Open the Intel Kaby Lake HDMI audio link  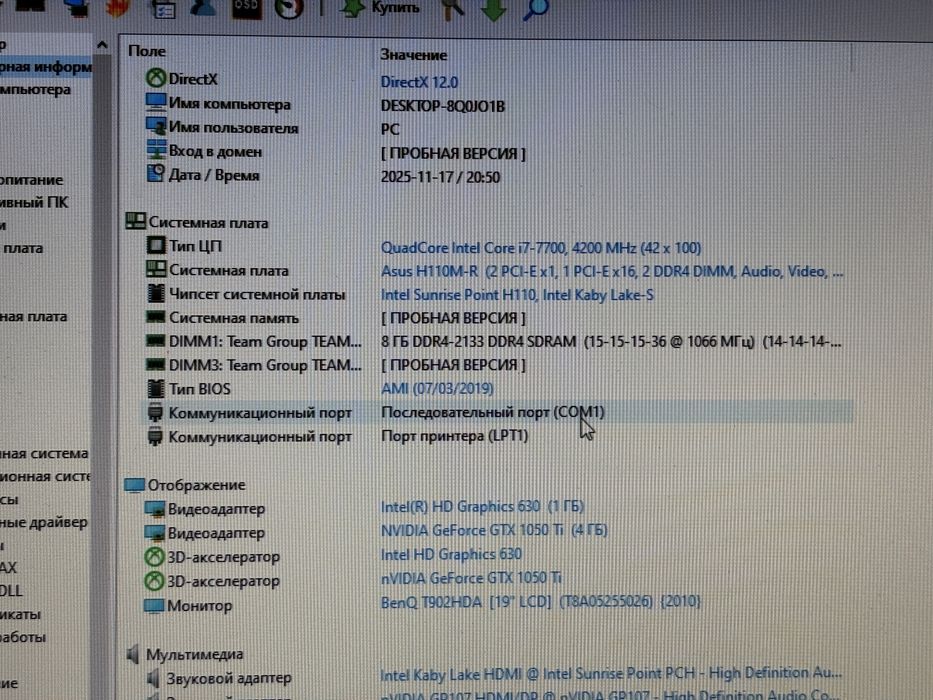pos(611,674)
